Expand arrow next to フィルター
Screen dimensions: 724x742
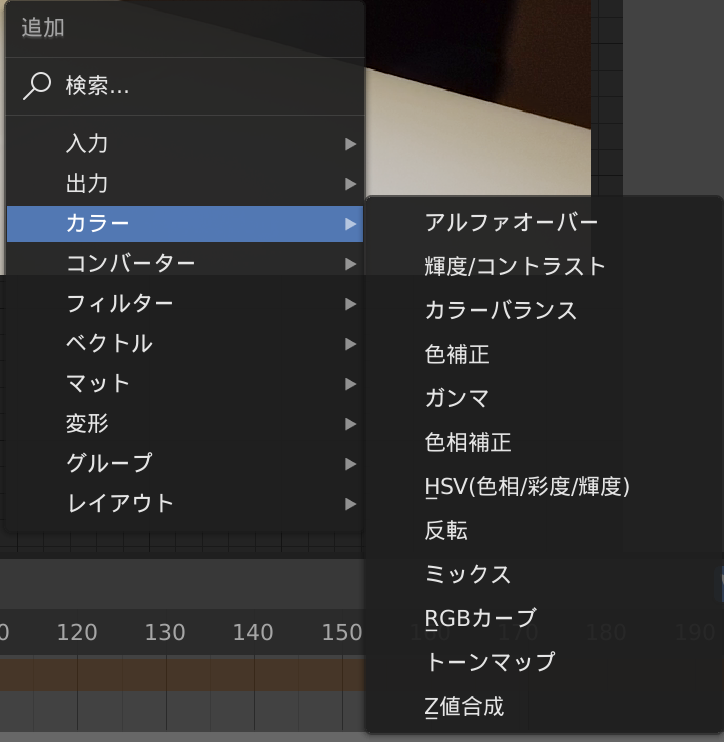[350, 304]
